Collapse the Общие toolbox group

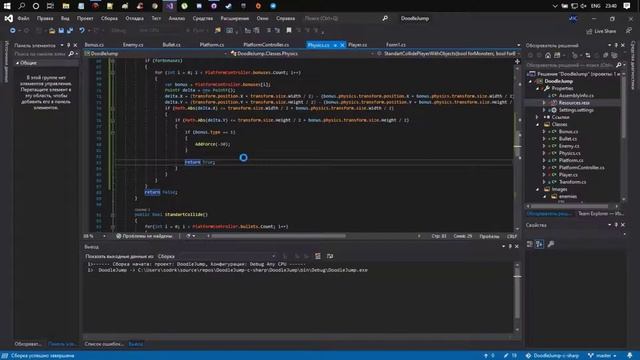pyautogui.click(x=18, y=63)
